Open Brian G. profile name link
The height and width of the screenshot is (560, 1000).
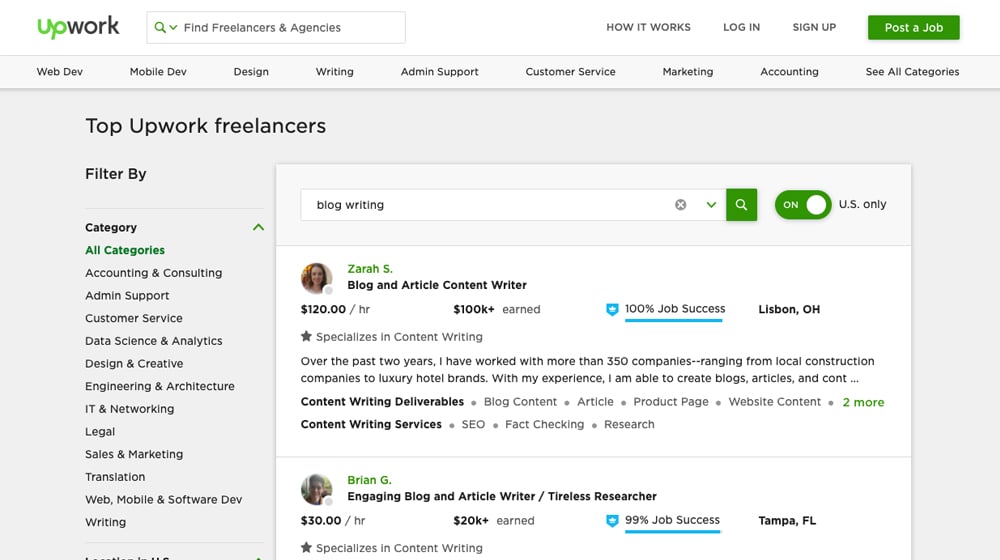coord(369,480)
